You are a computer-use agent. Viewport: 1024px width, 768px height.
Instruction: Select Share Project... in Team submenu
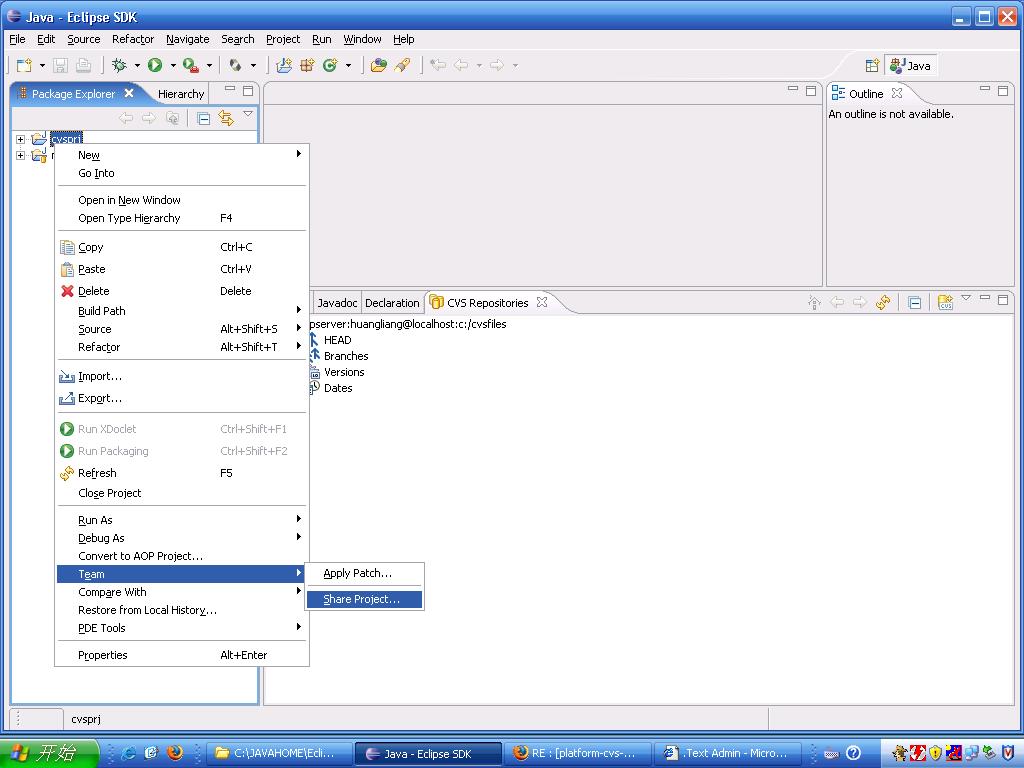point(364,600)
